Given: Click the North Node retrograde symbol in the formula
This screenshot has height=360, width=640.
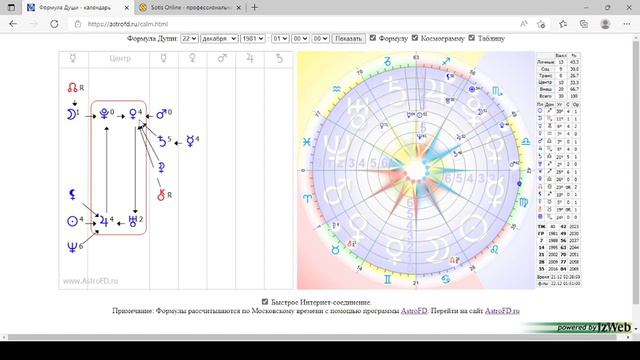Looking at the screenshot, I should (73, 87).
